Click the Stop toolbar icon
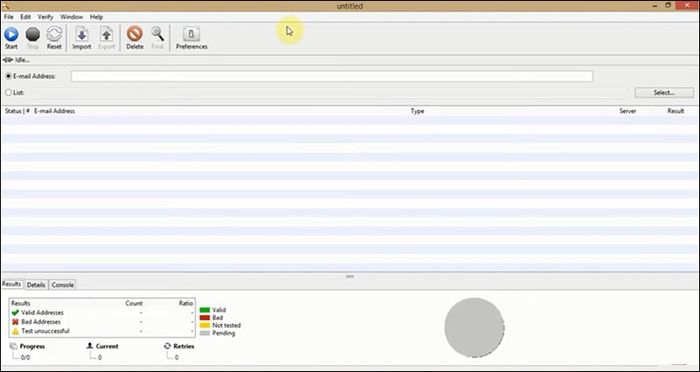The image size is (700, 372). 33,34
